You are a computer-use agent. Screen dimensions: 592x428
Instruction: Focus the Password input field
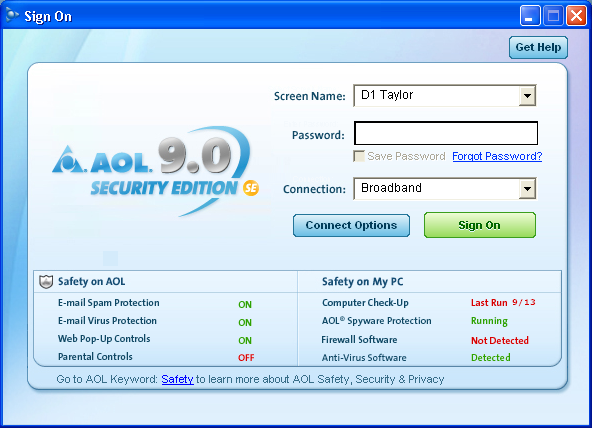click(x=446, y=133)
